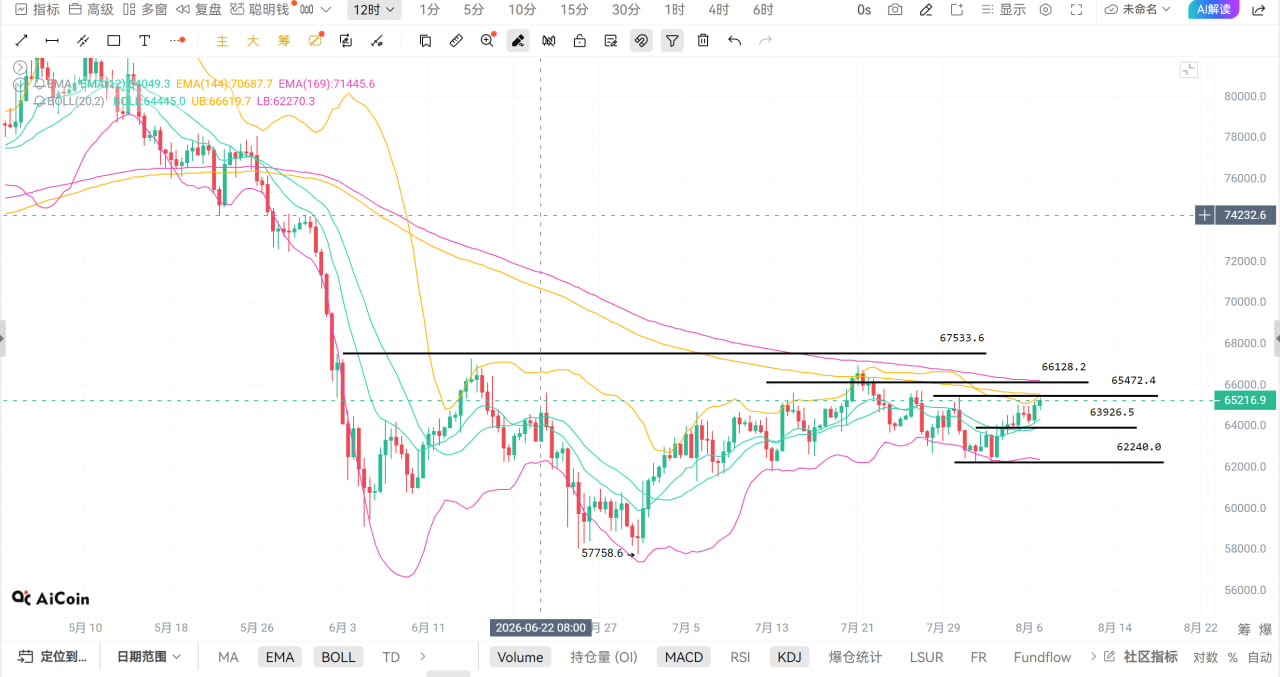This screenshot has height=677, width=1280.
Task: Switch to 4时 timeframe
Action: click(718, 10)
